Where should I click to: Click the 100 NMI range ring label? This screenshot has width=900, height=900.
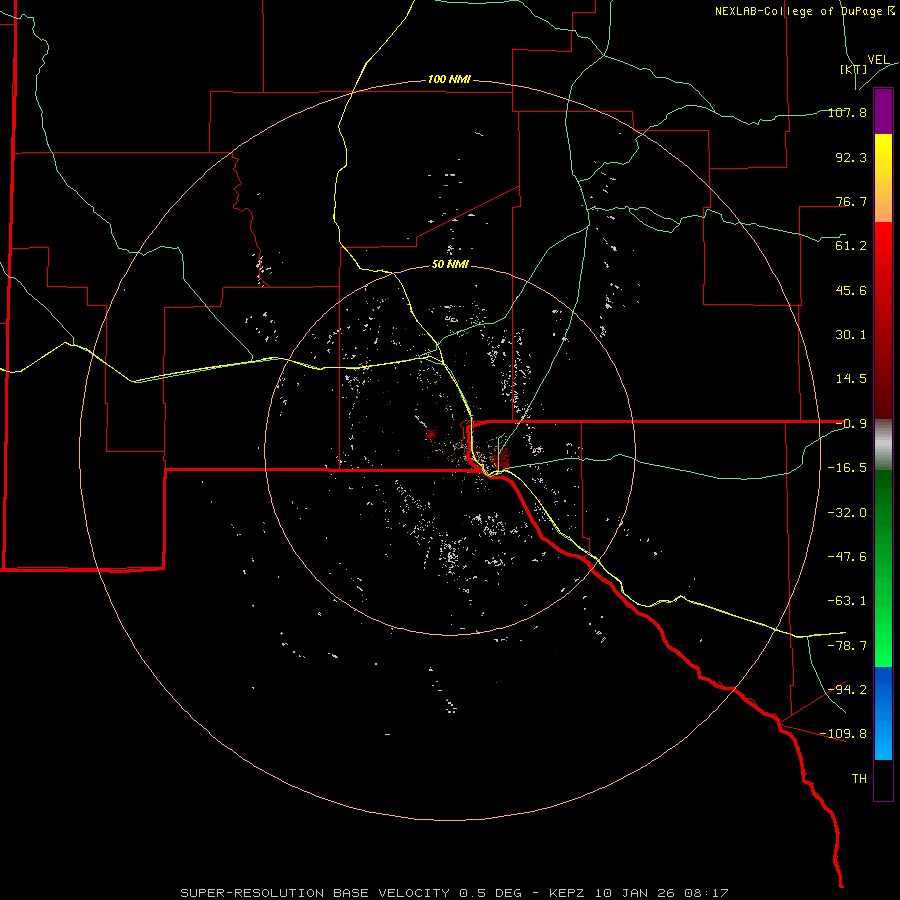tap(449, 79)
